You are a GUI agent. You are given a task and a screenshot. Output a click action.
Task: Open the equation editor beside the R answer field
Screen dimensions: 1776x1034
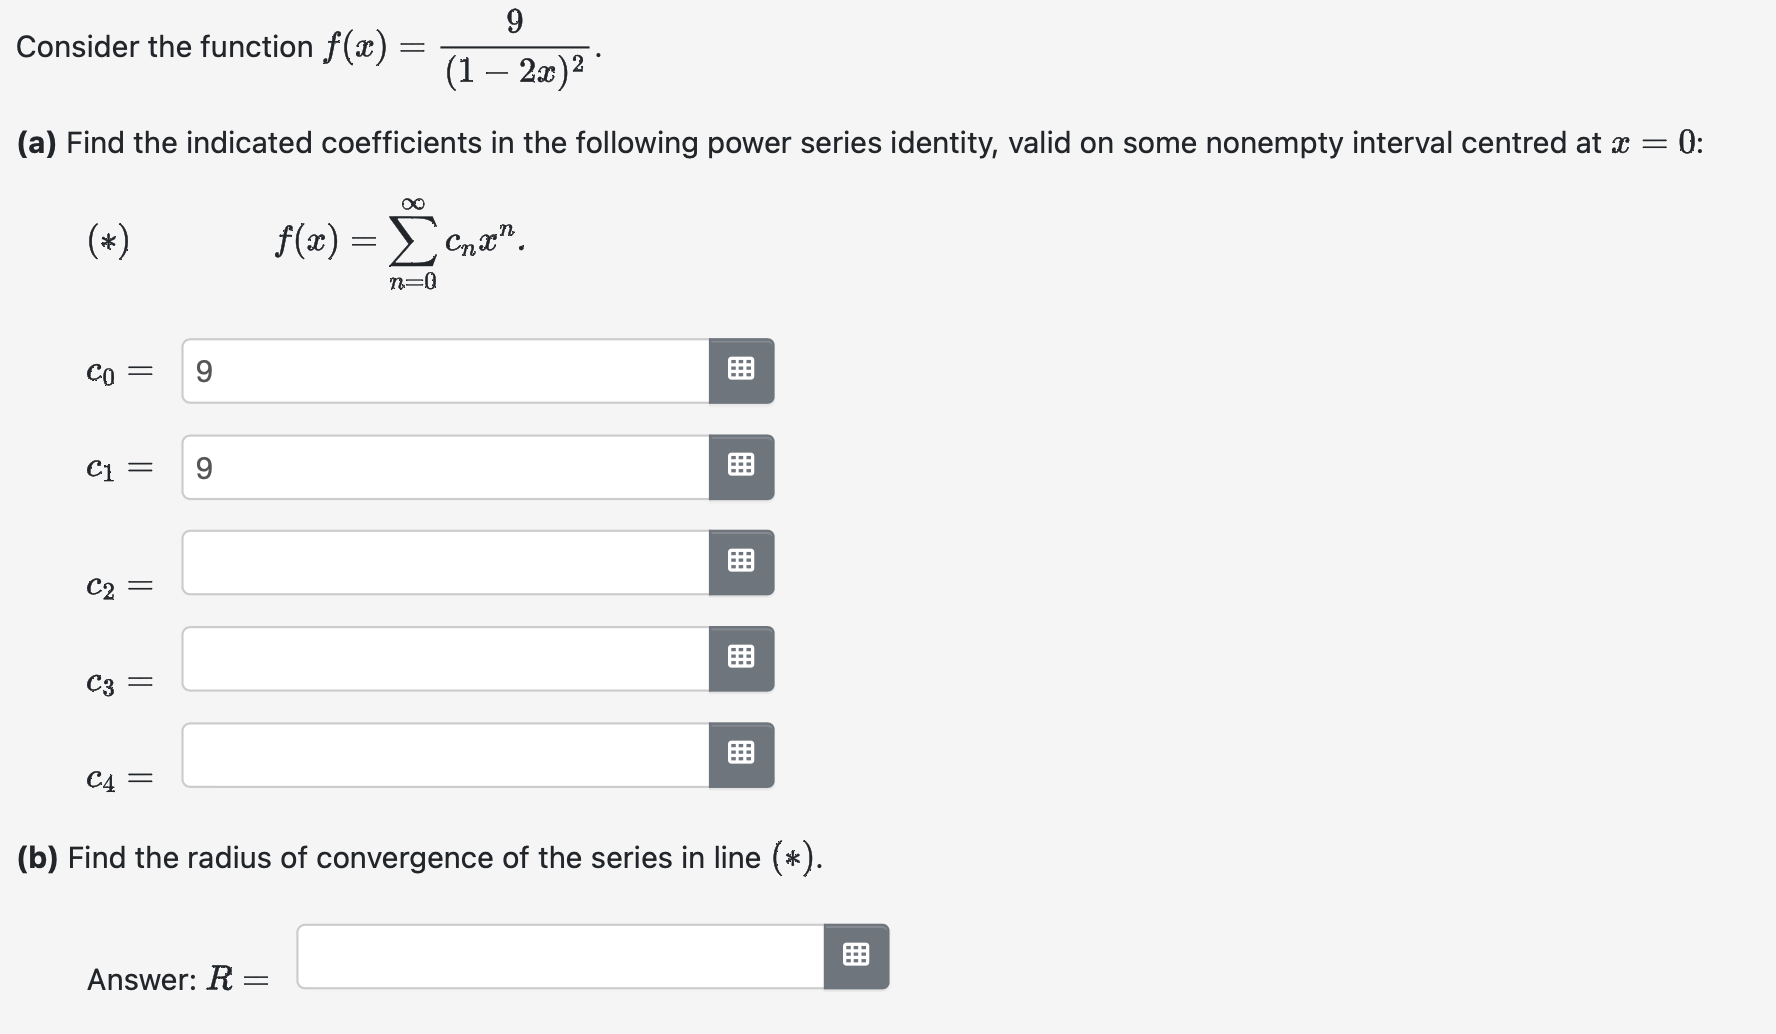click(x=856, y=956)
